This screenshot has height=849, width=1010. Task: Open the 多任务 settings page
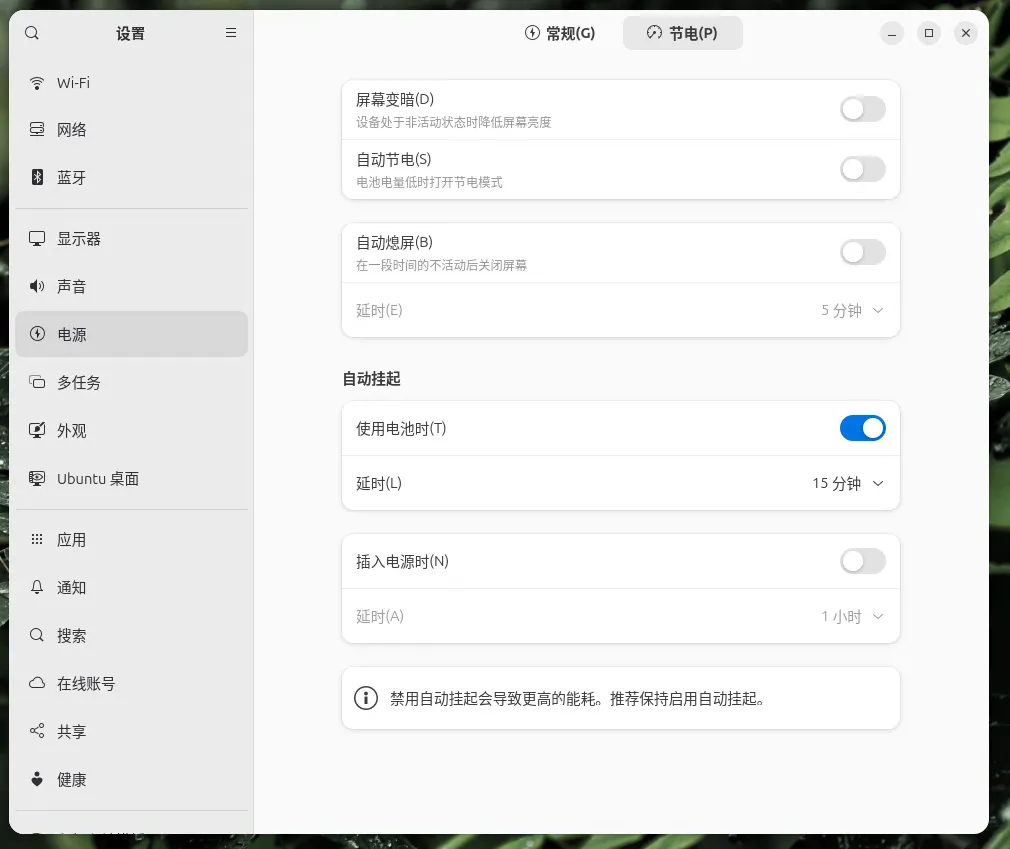(x=131, y=383)
